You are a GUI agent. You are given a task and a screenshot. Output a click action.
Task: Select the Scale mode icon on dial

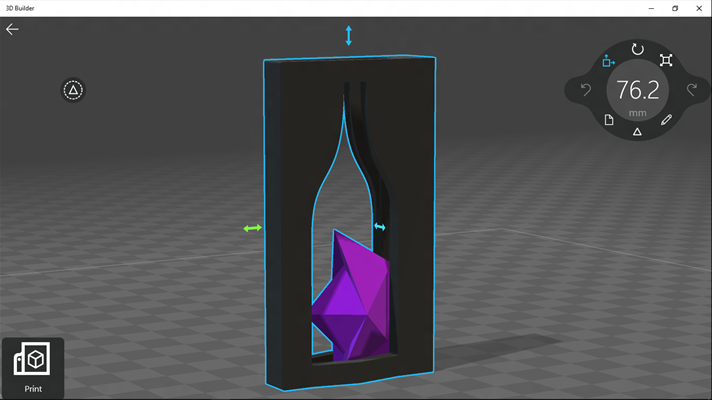click(666, 60)
